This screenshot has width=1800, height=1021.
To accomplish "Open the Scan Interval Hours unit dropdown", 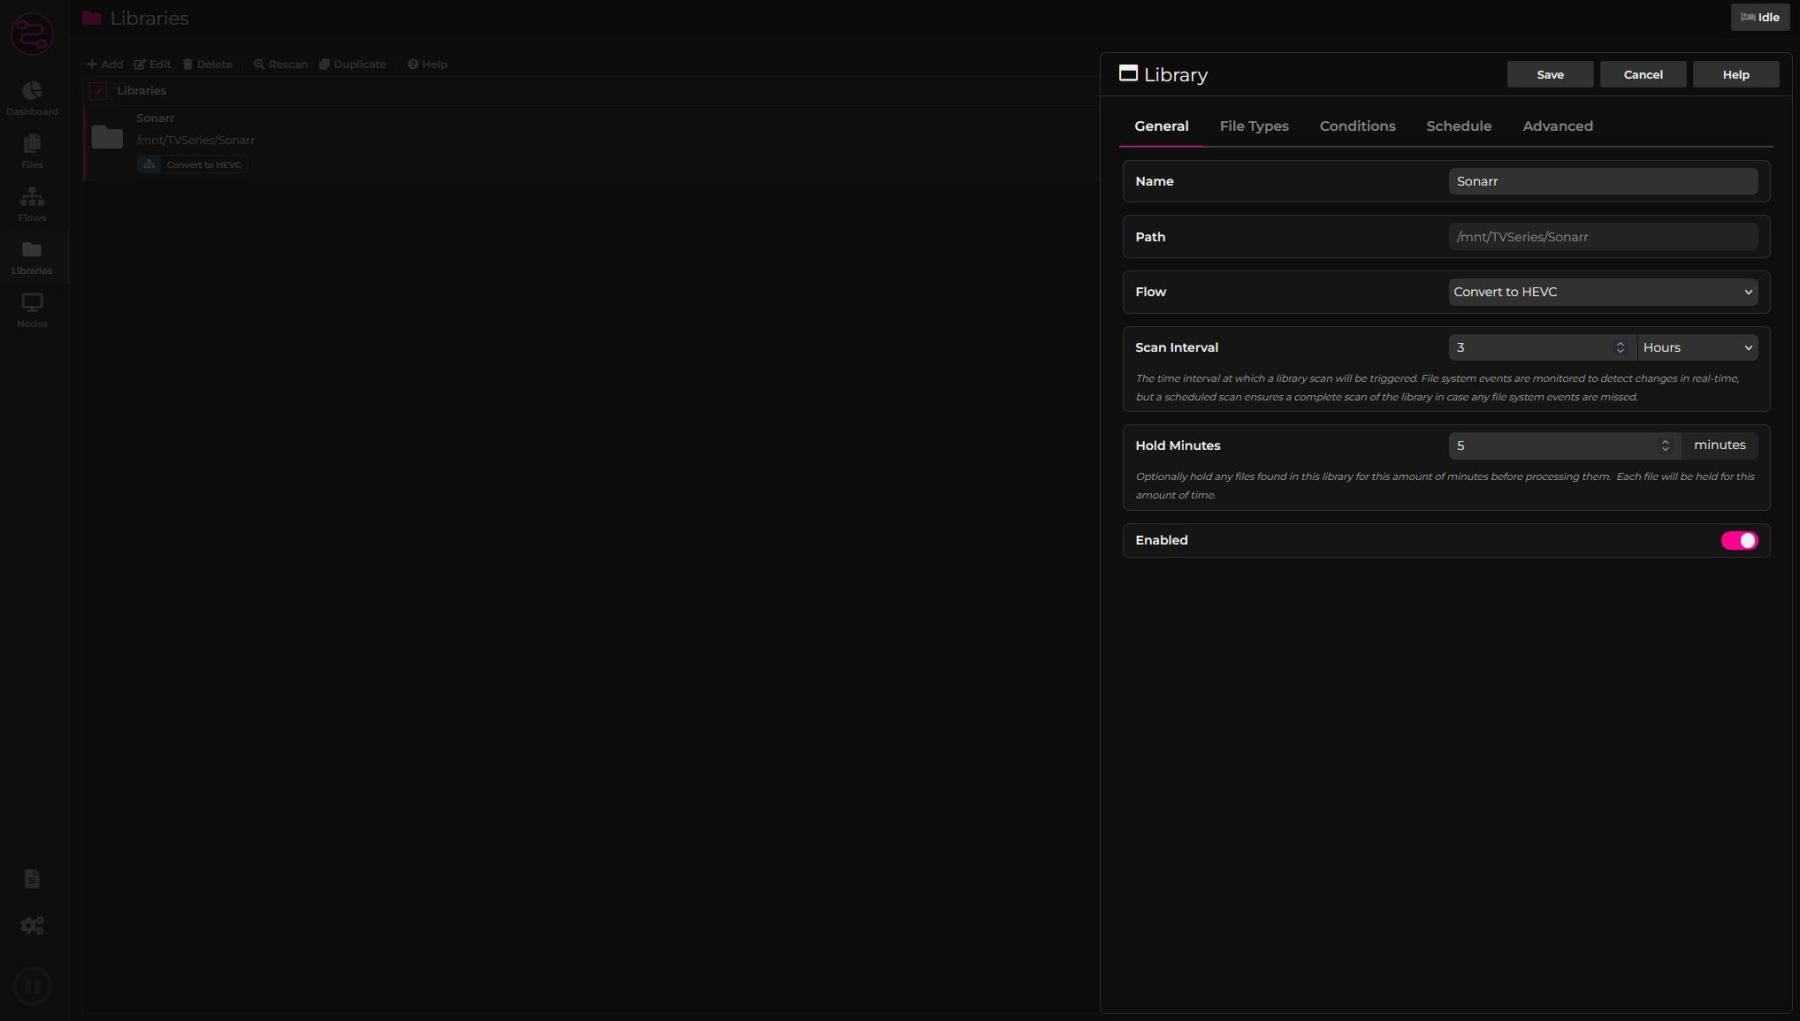I will click(1697, 347).
